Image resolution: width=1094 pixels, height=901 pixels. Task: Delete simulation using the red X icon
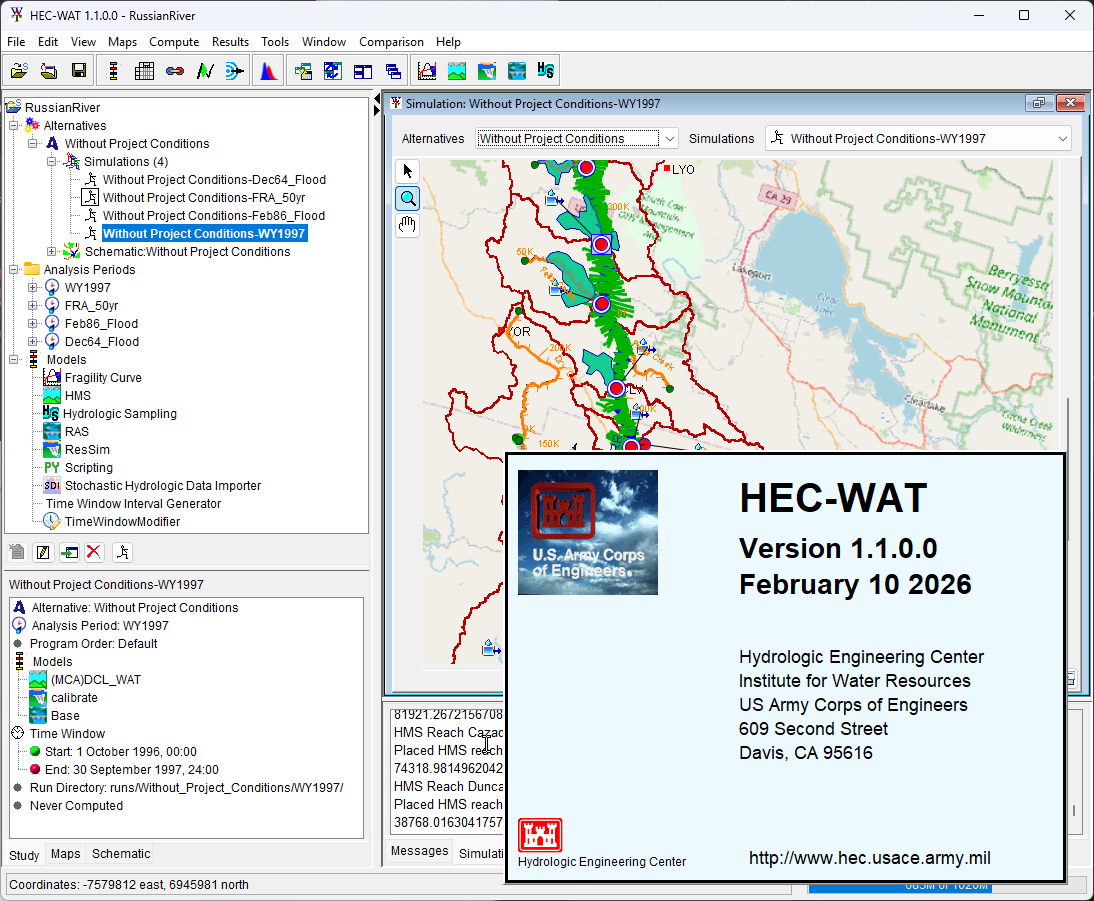[94, 553]
